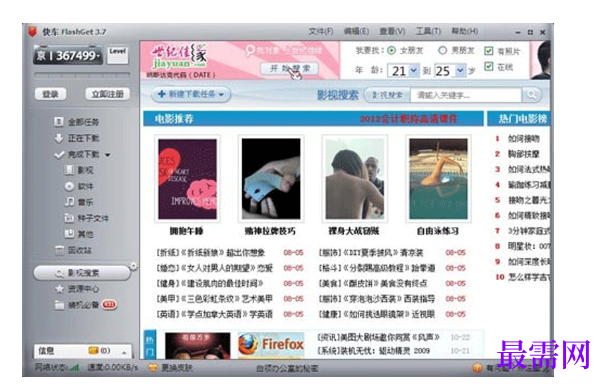Click the Firefox logo banner
The image size is (609, 386).
coord(271,345)
